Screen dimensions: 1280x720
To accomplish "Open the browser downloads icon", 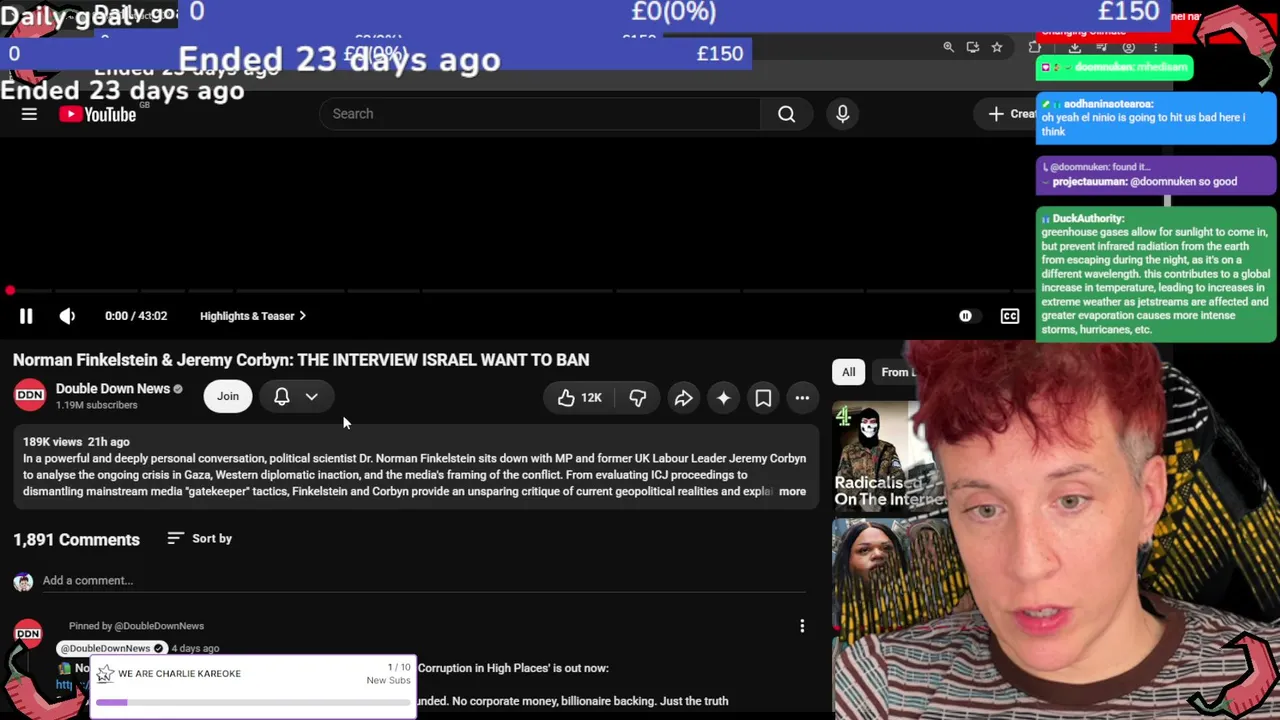I will coord(1074,47).
